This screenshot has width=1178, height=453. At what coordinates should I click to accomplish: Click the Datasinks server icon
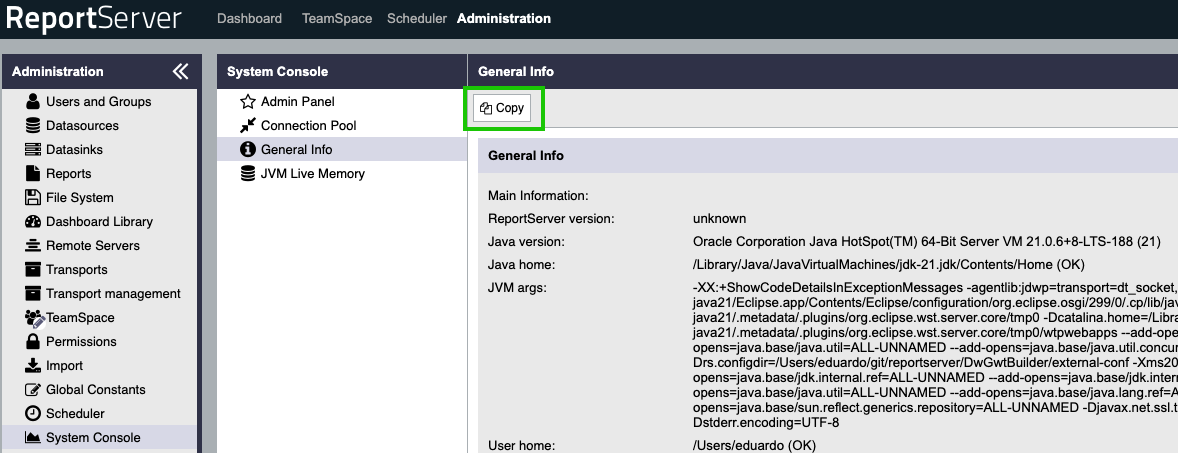tap(33, 149)
